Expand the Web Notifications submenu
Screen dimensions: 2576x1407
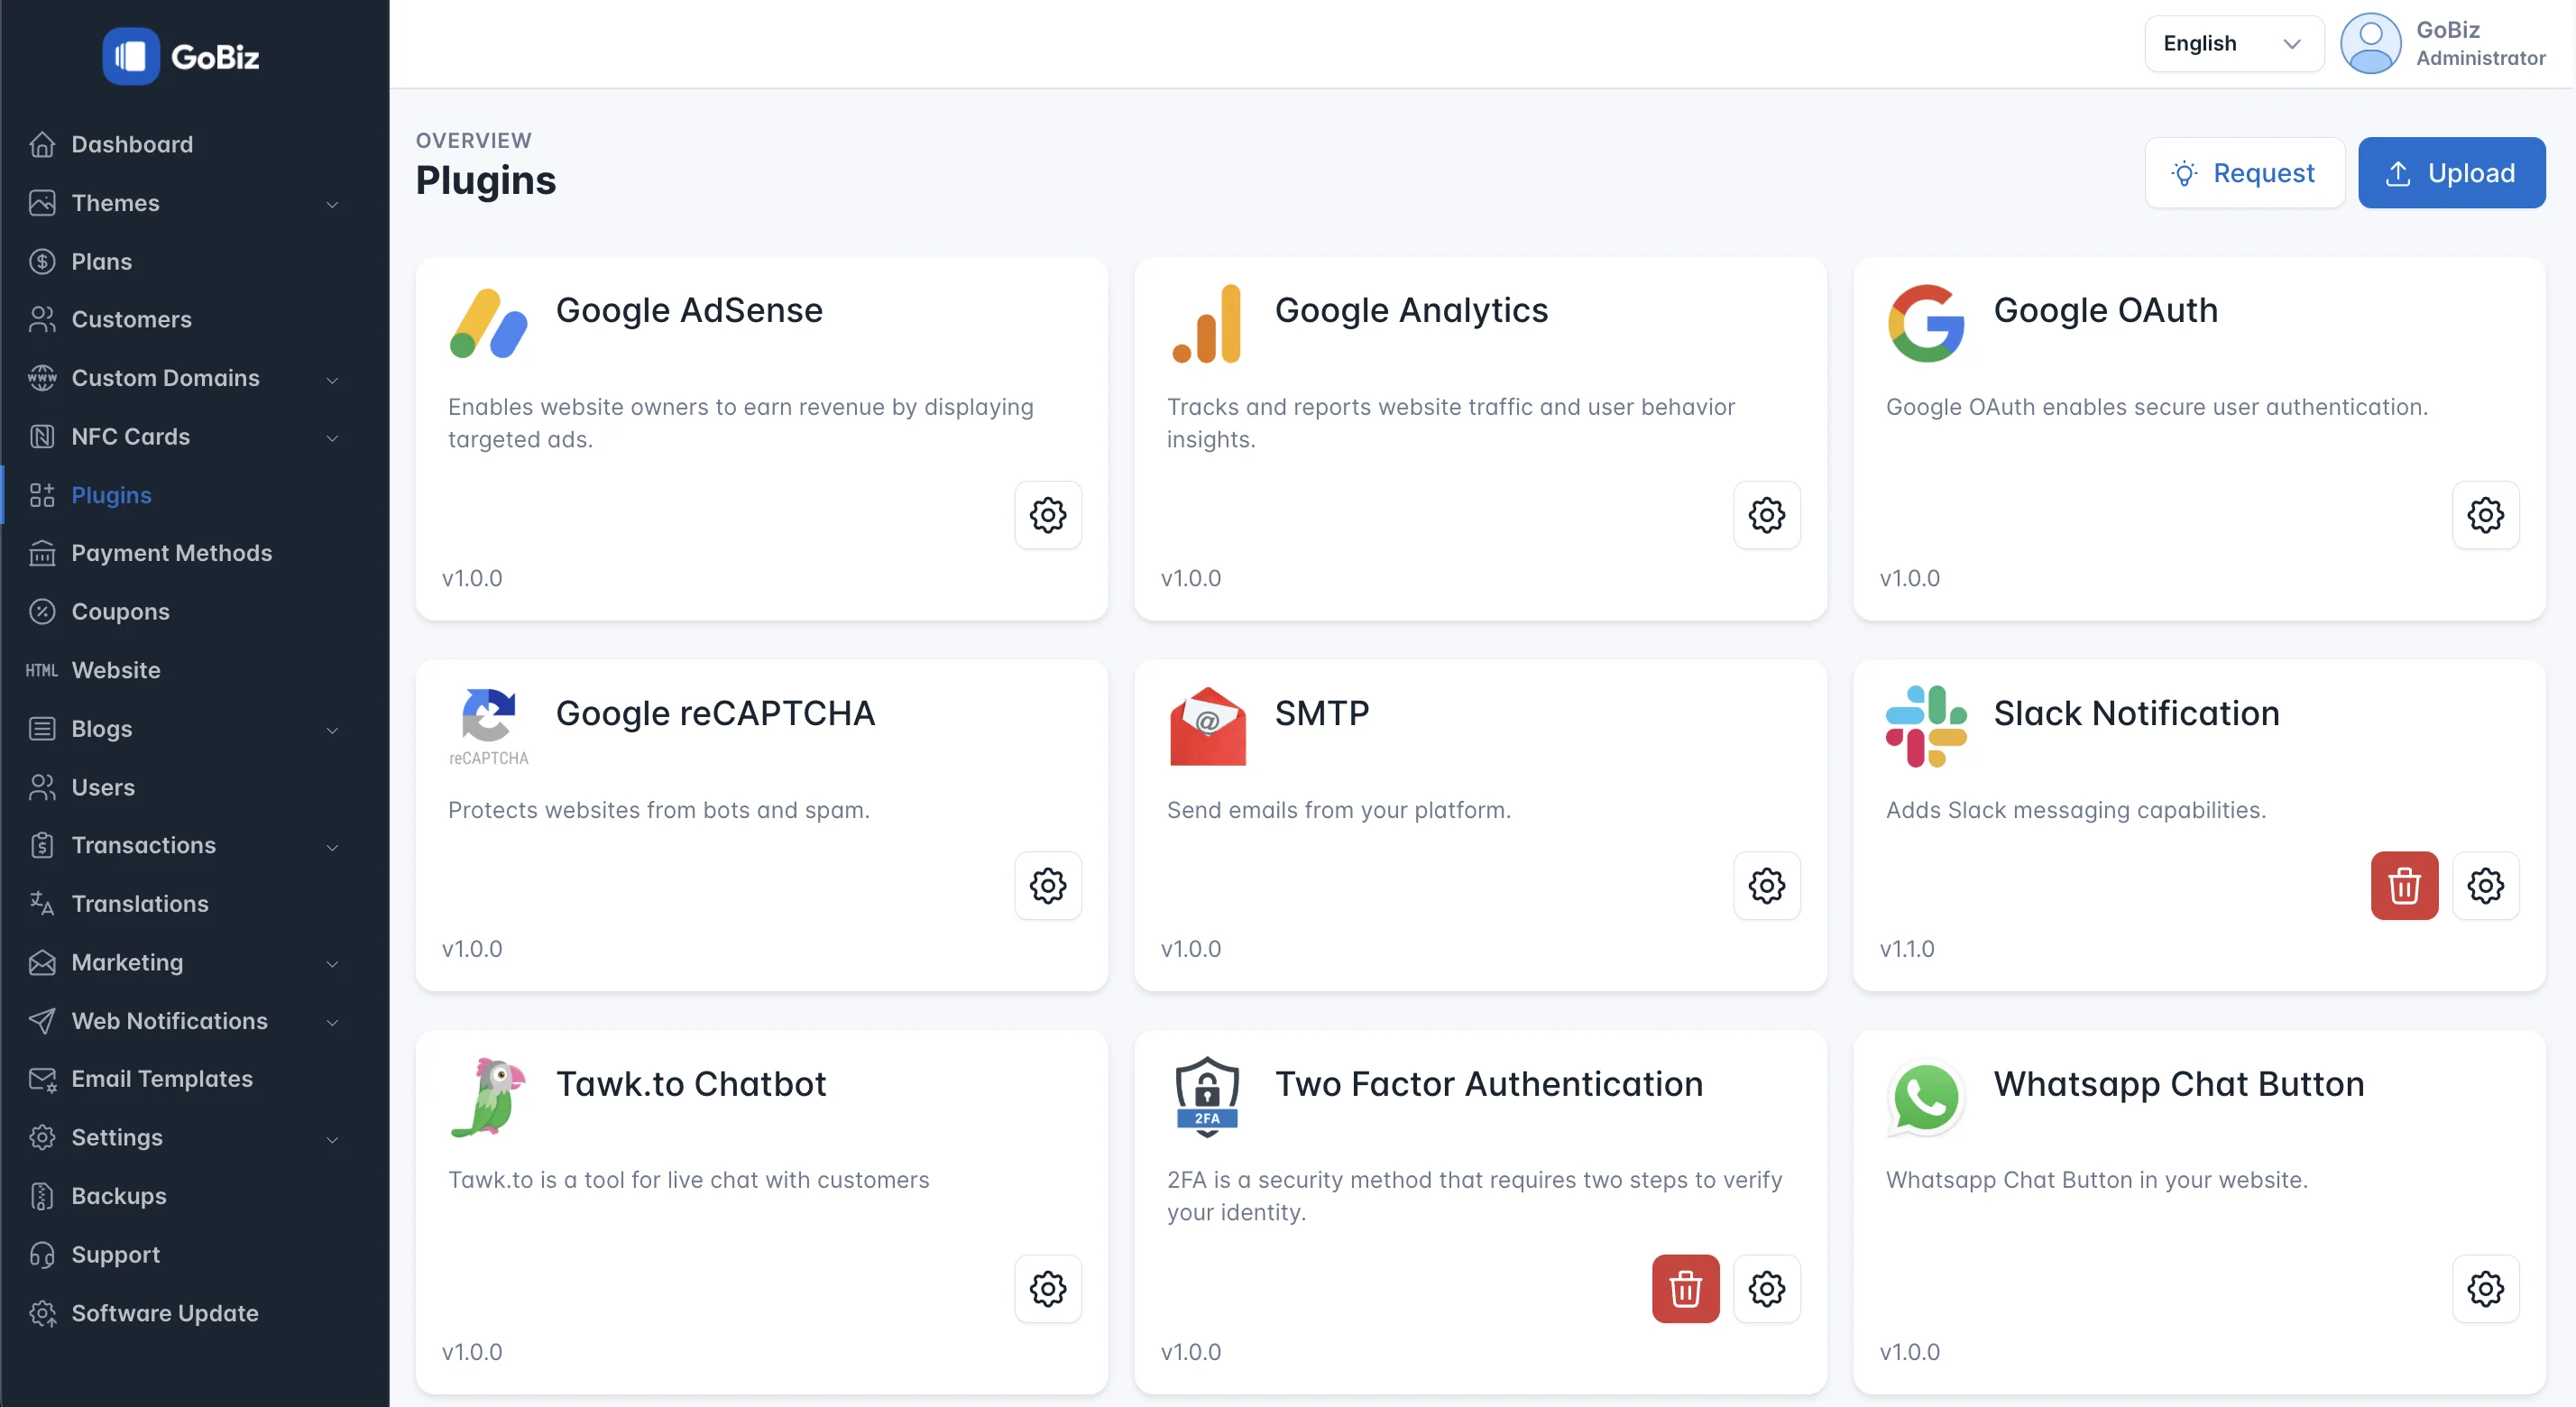[185, 1021]
